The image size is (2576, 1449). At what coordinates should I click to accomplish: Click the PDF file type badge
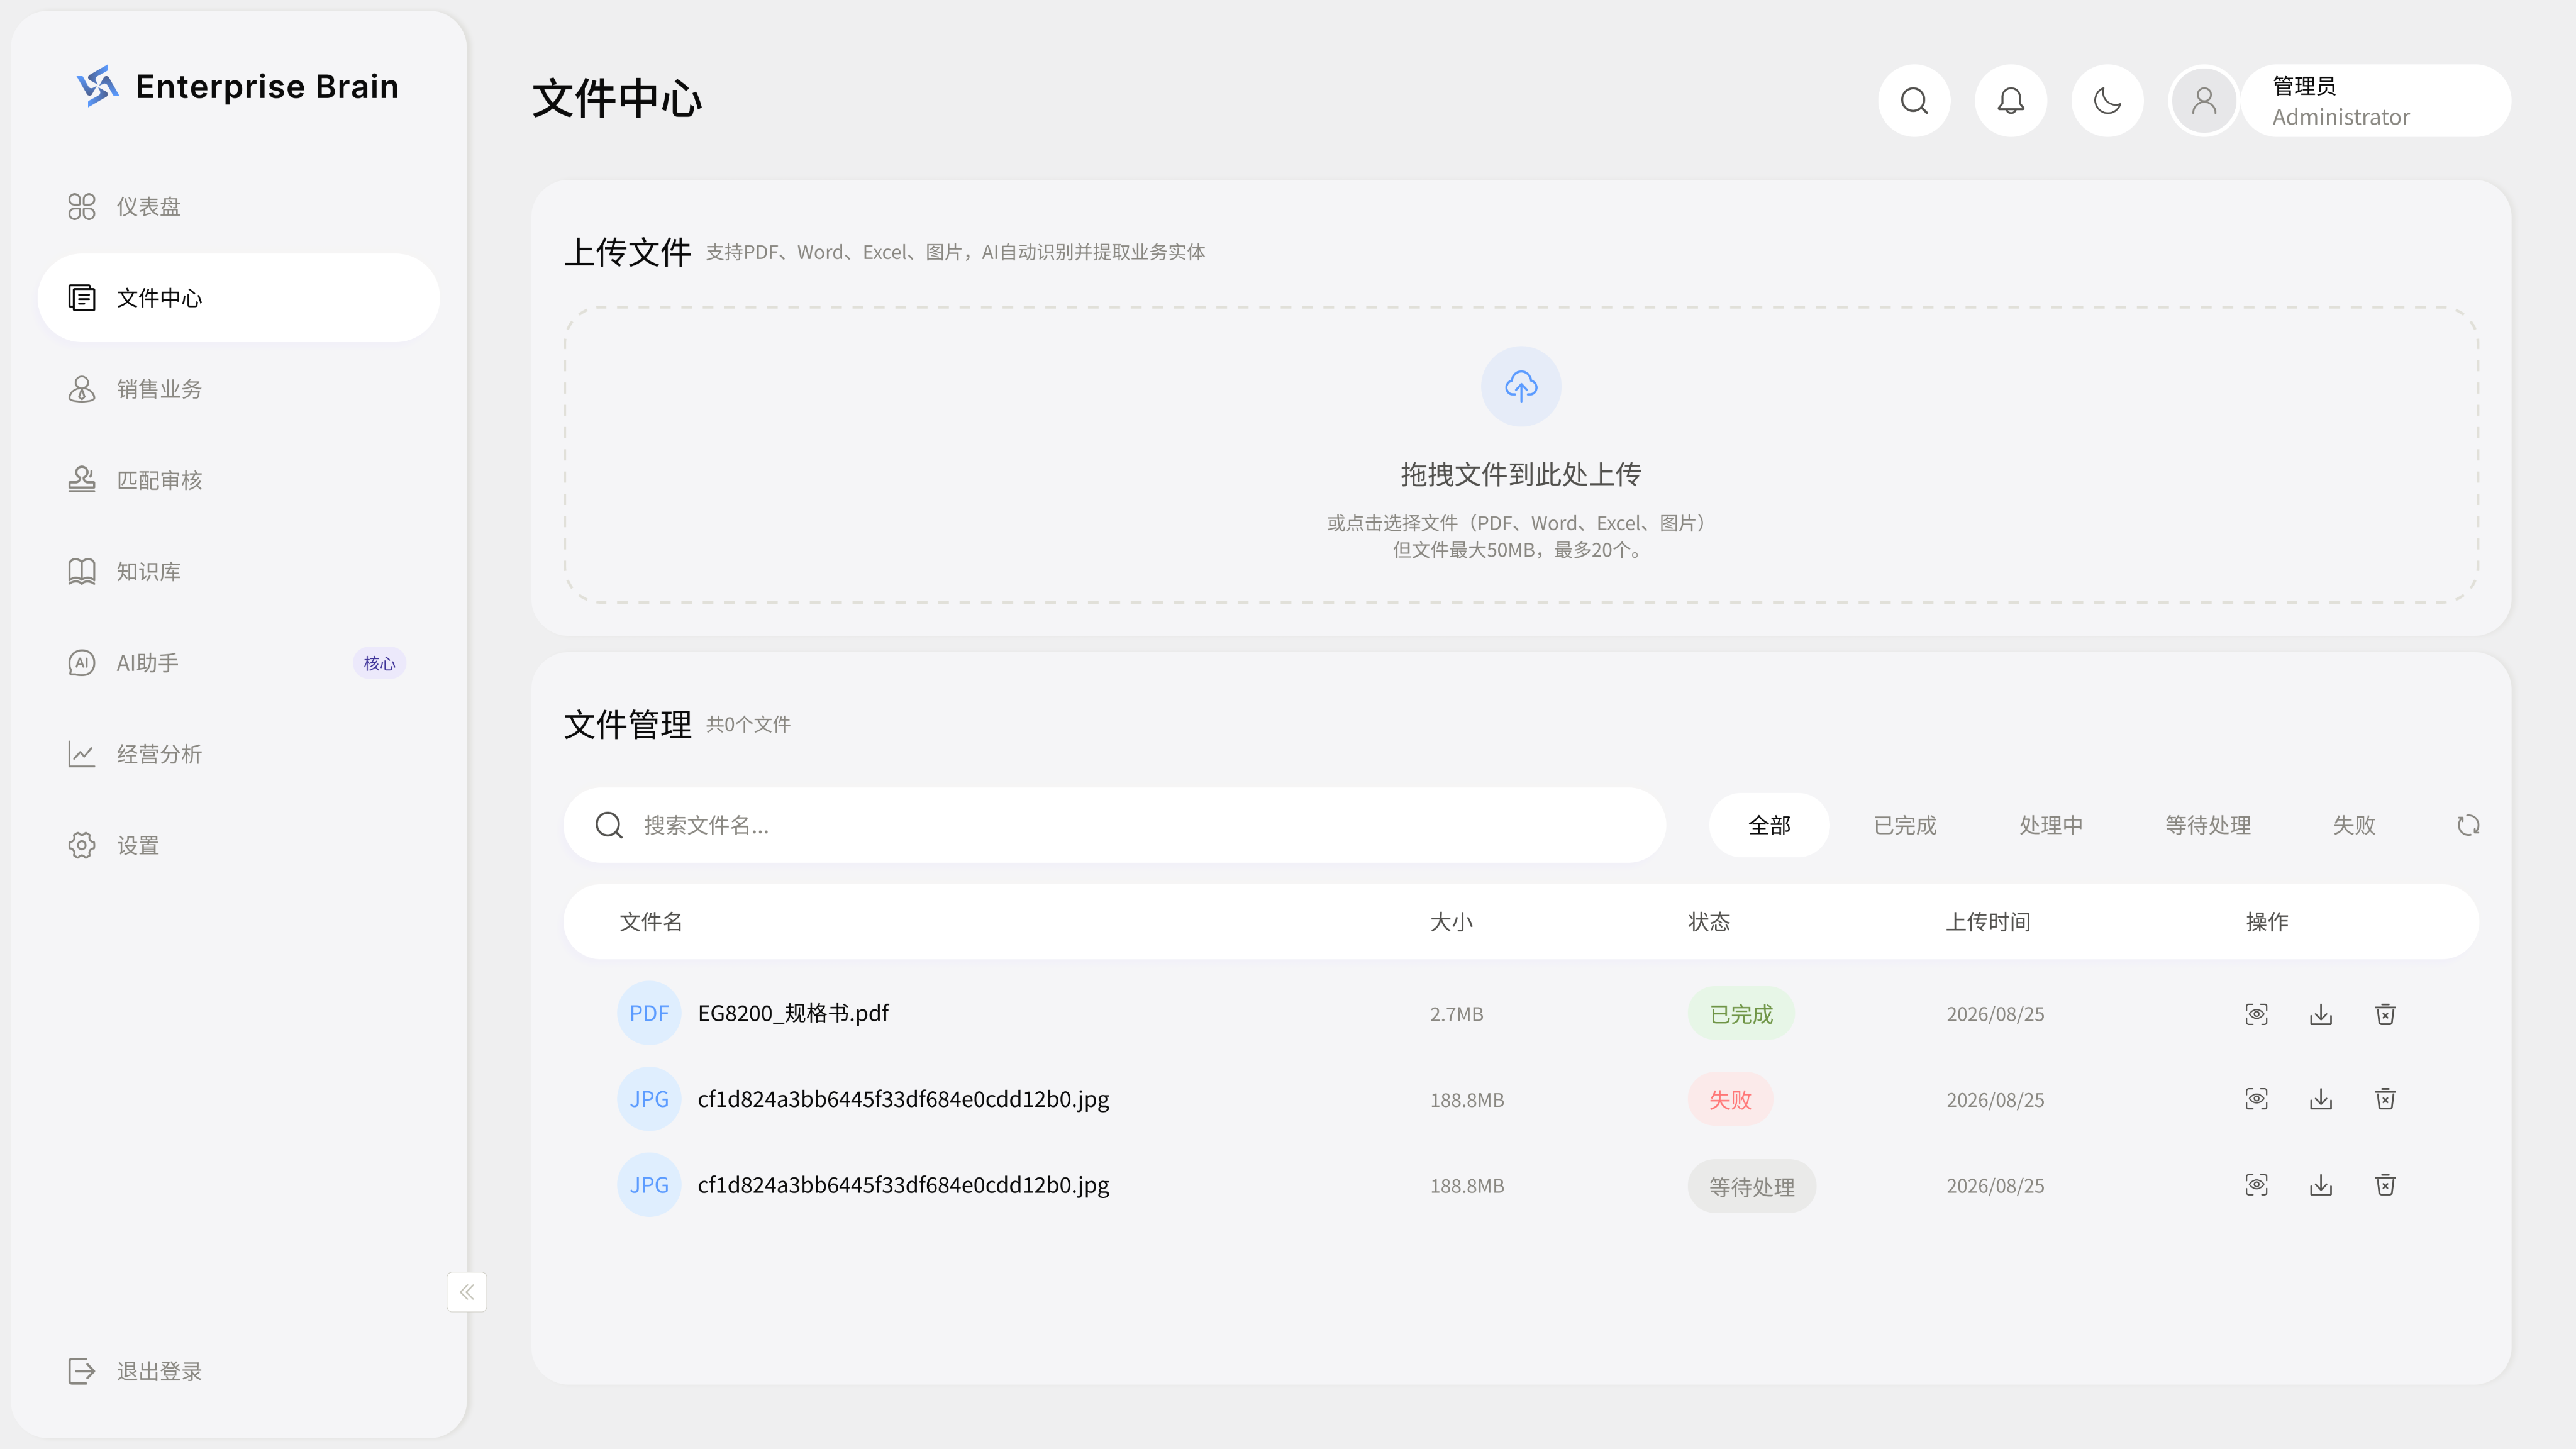pos(649,1013)
